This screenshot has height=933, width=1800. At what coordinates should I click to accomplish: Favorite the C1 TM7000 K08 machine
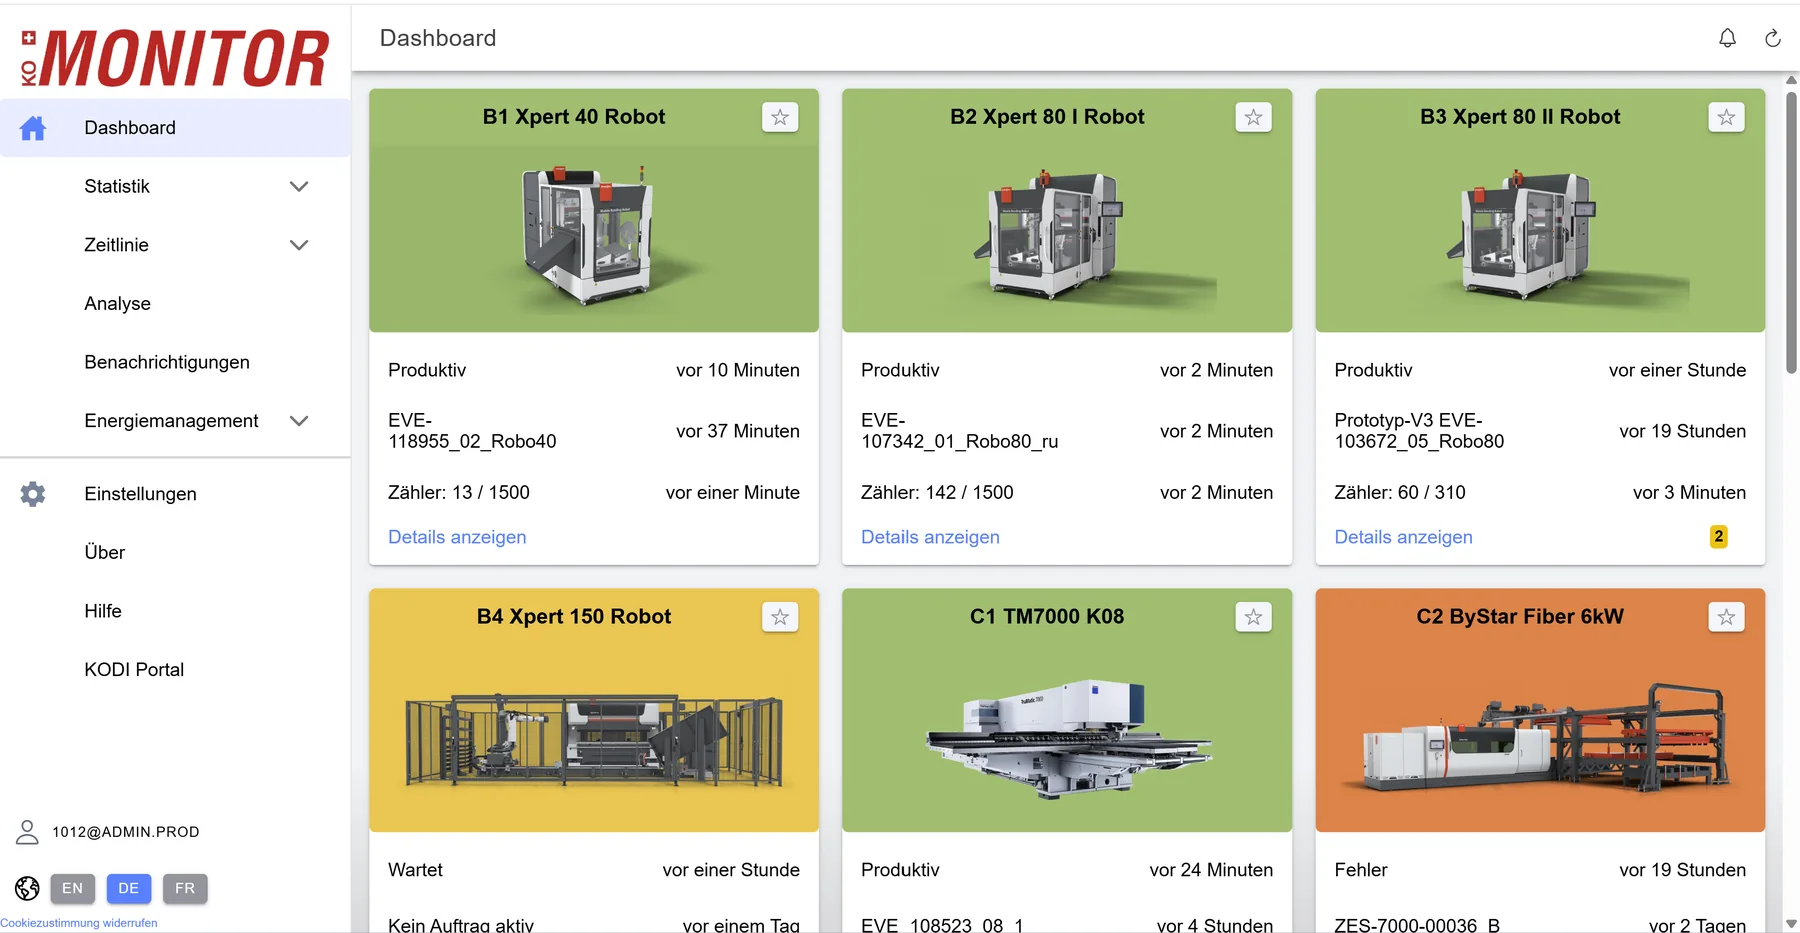(x=1253, y=617)
